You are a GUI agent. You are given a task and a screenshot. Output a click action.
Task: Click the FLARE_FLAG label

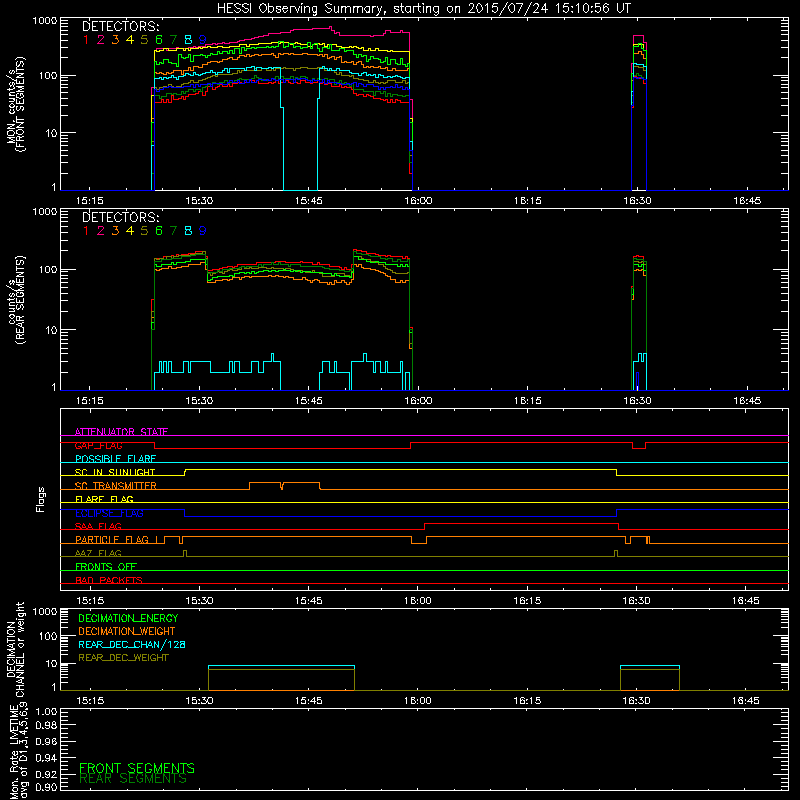tap(104, 499)
